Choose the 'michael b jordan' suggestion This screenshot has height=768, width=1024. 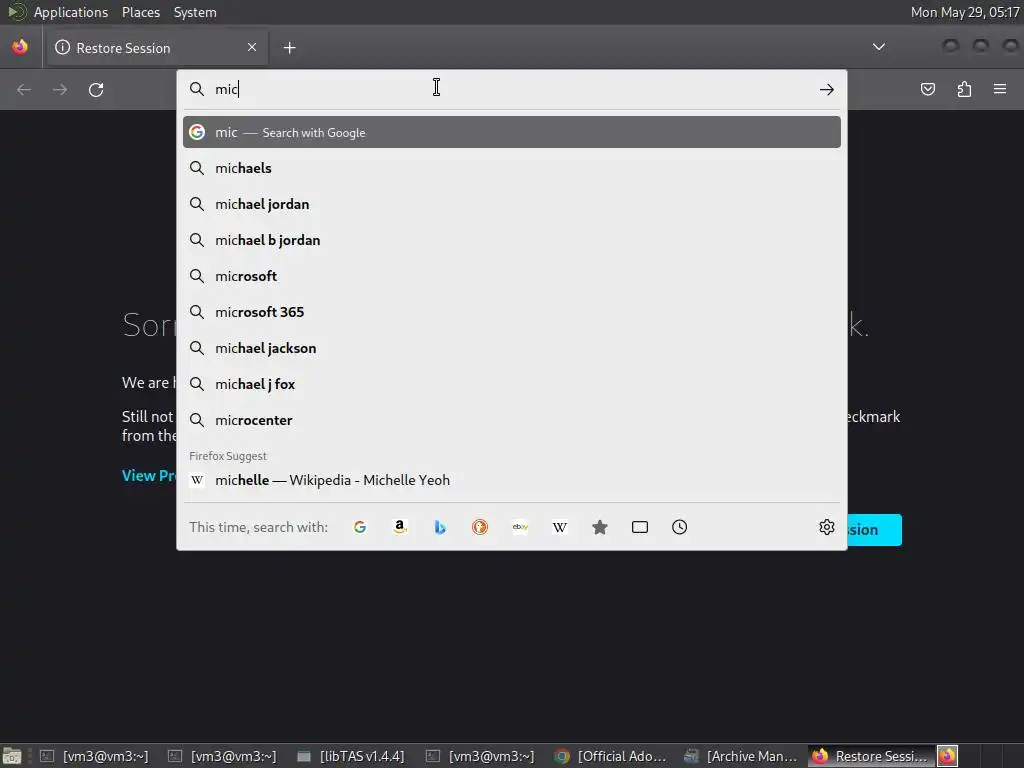click(511, 240)
